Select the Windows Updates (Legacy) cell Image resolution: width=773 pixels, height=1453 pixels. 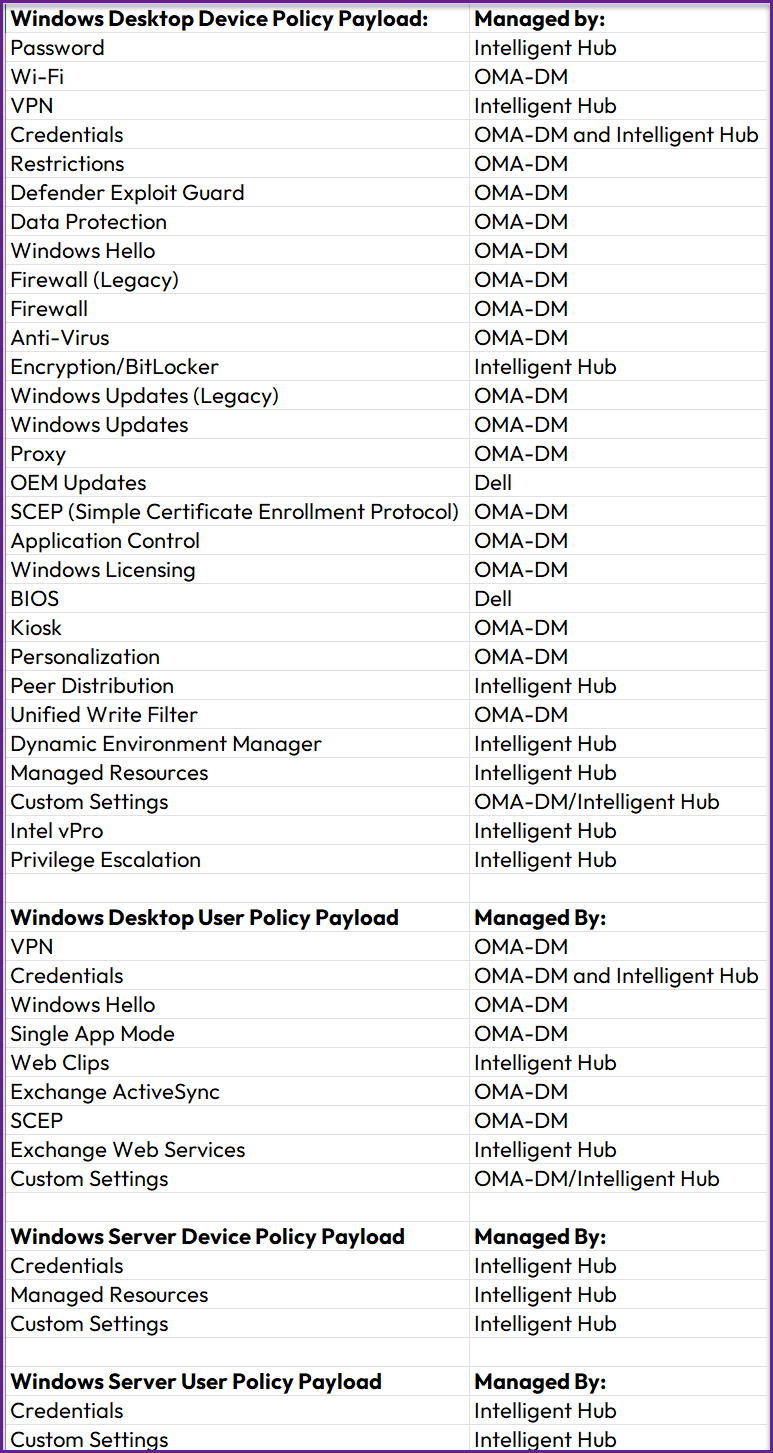(144, 396)
